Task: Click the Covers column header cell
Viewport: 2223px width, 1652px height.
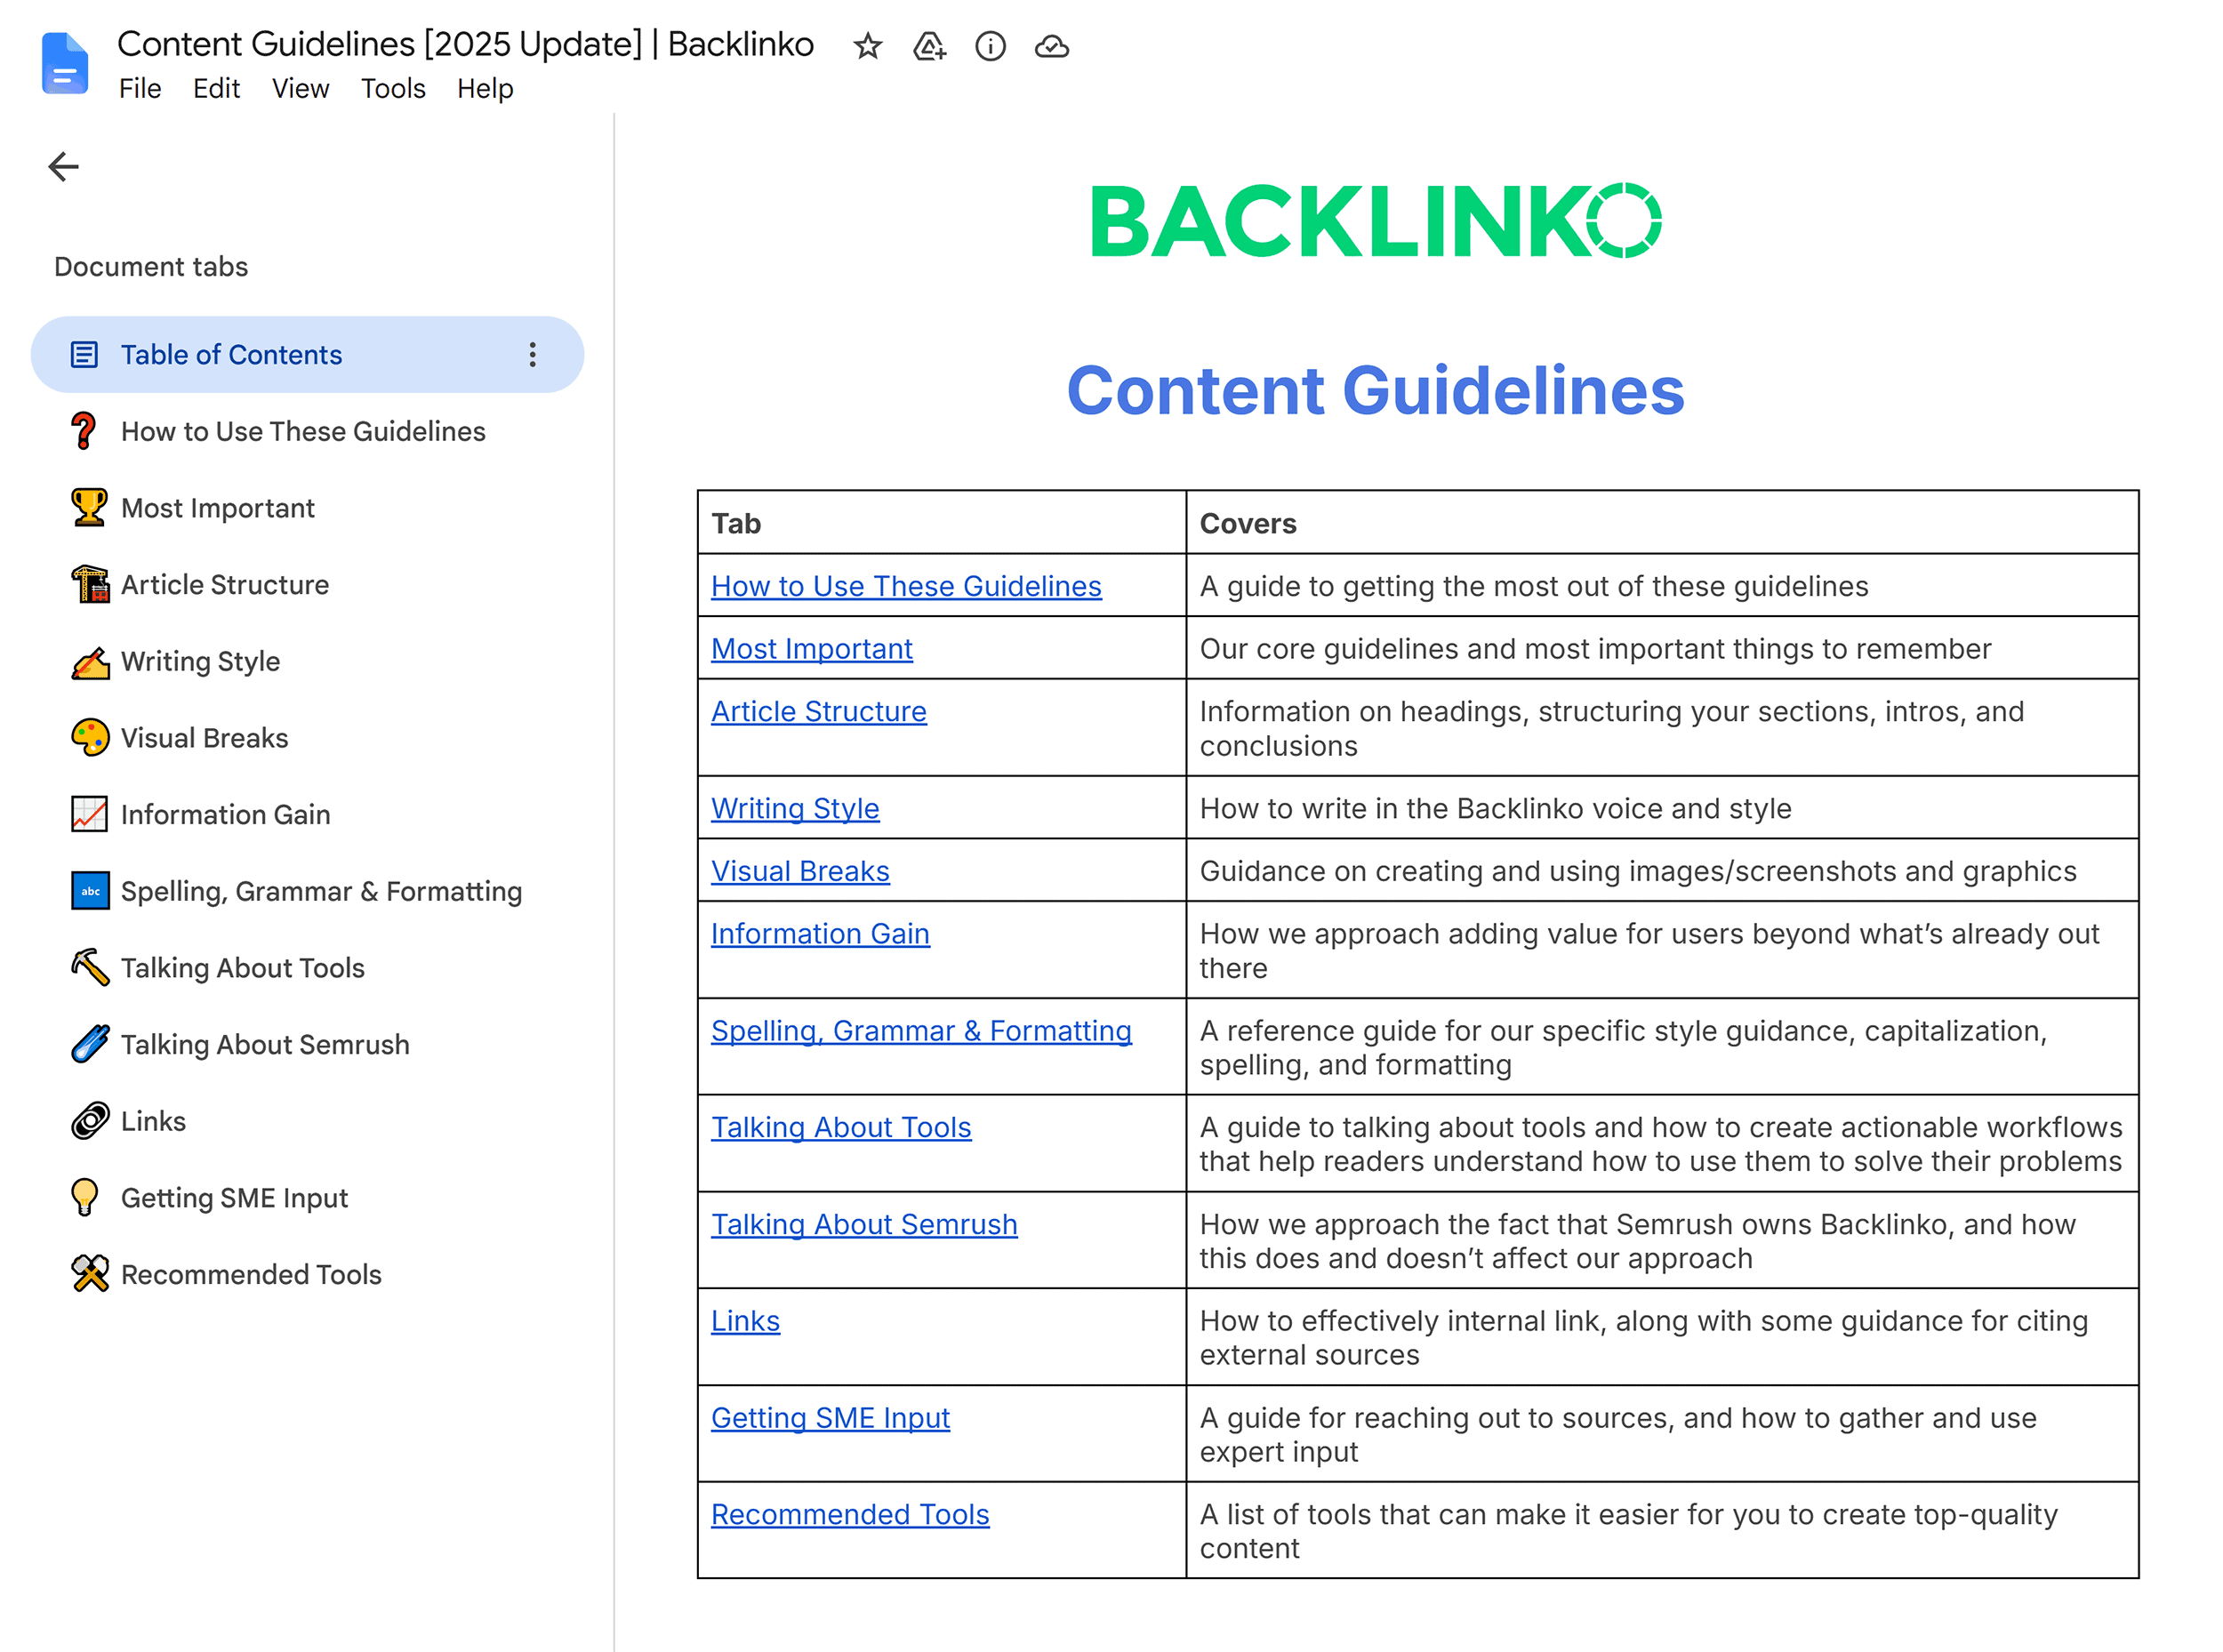Action: pos(1661,522)
